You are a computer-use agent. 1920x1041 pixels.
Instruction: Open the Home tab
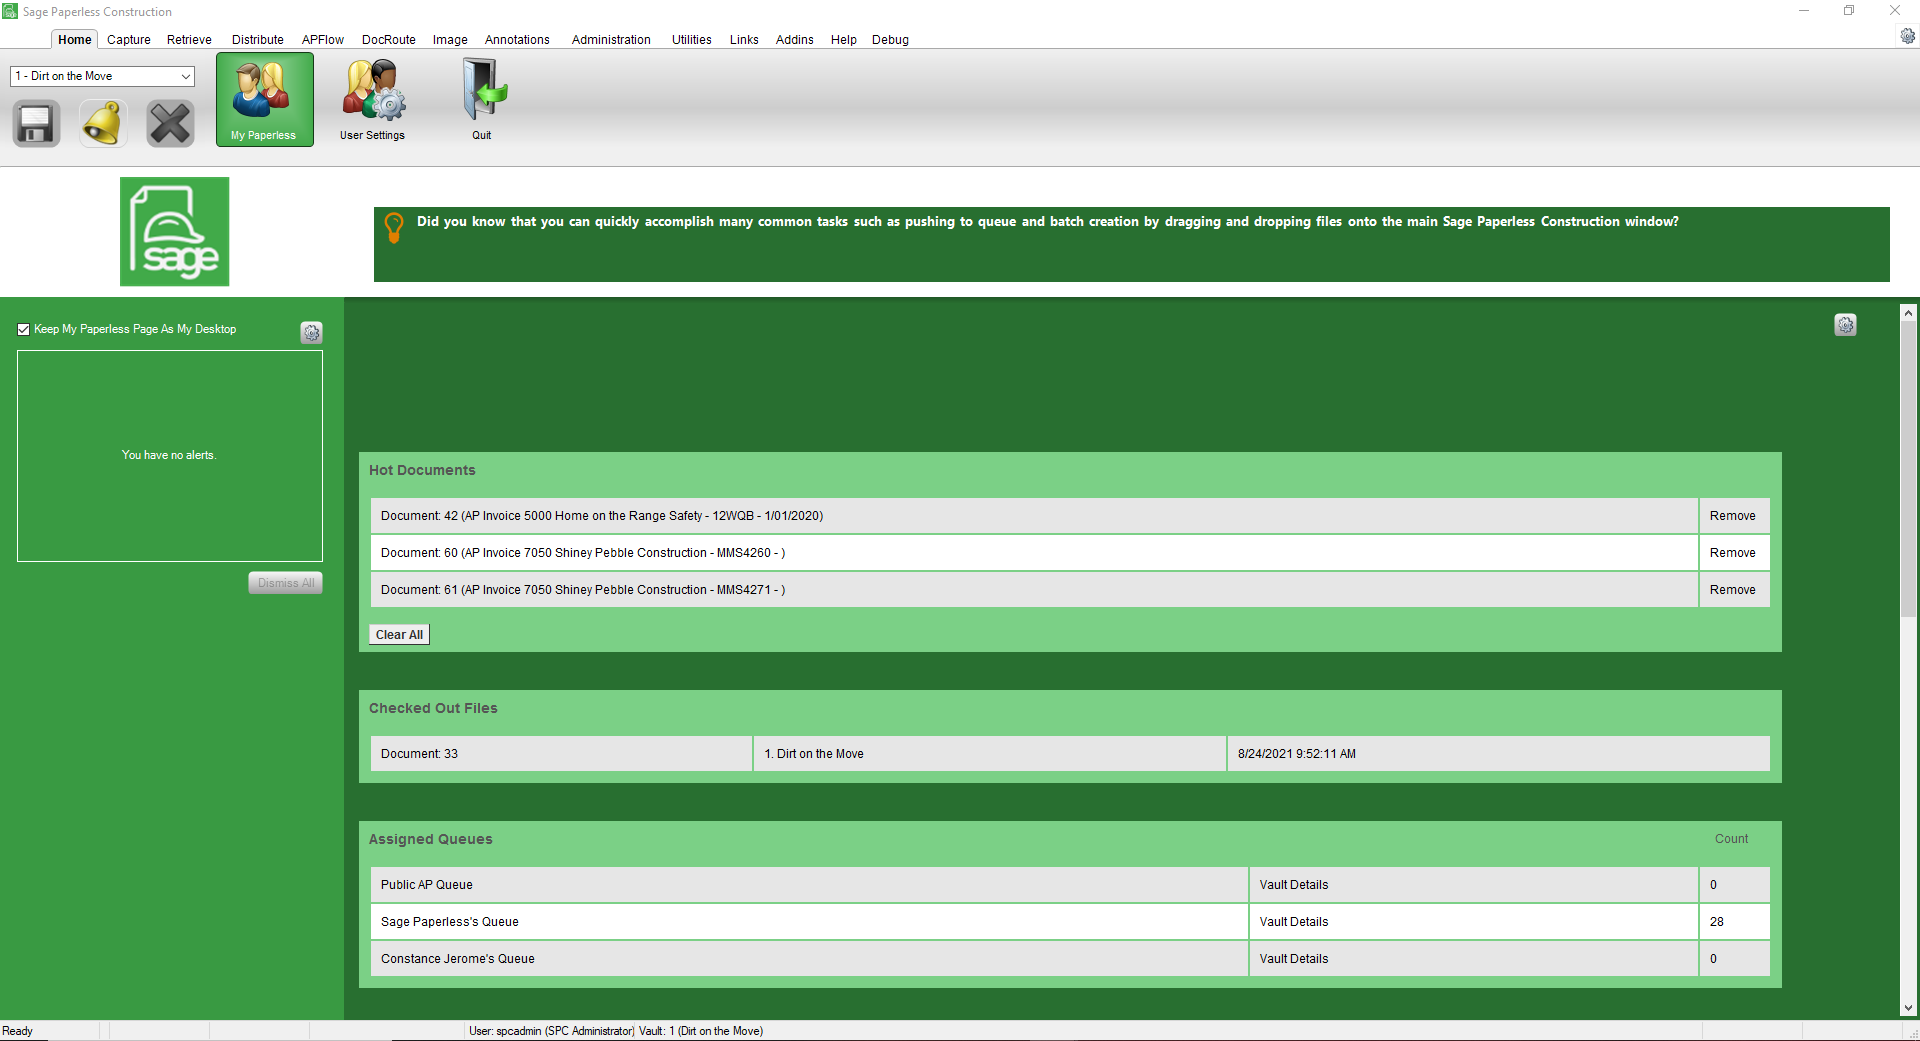74,39
